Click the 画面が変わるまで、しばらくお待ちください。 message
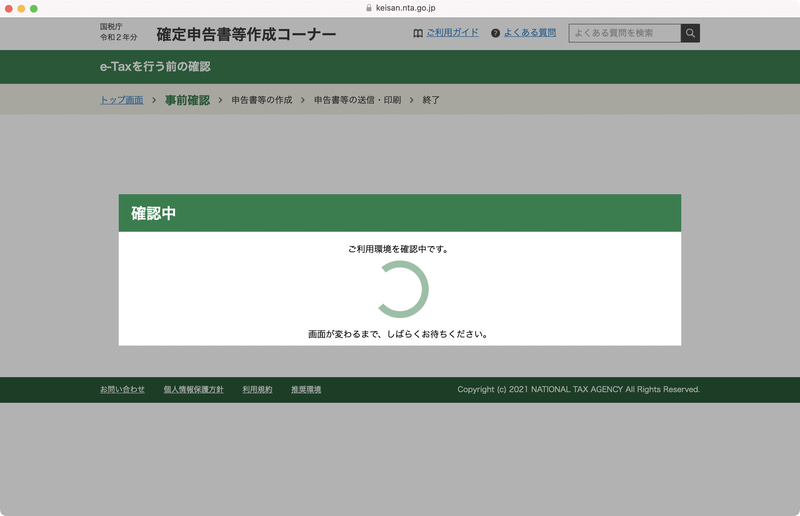The height and width of the screenshot is (516, 800). 398,334
